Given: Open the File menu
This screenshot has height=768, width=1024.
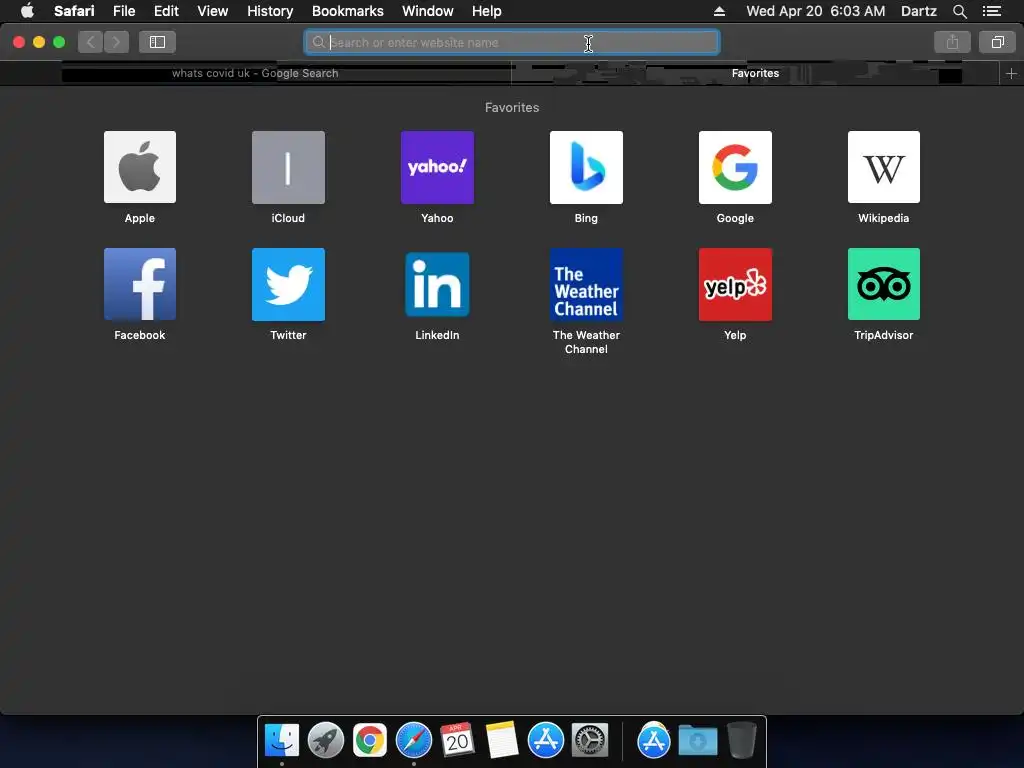Looking at the screenshot, I should pos(124,11).
